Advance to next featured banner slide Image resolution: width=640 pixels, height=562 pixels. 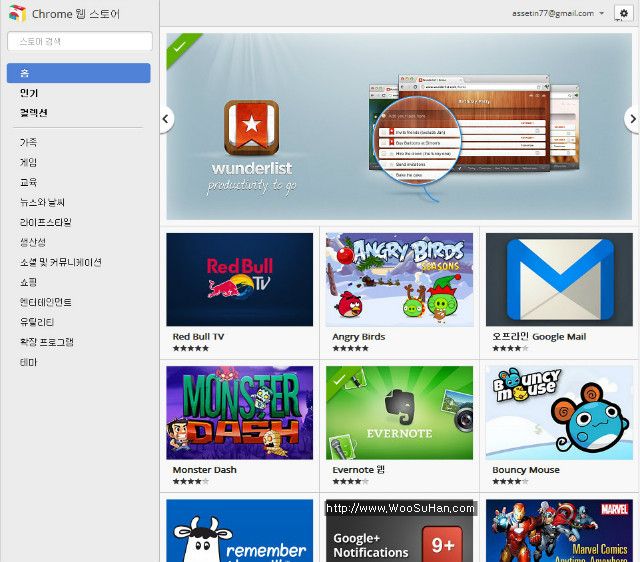click(632, 119)
